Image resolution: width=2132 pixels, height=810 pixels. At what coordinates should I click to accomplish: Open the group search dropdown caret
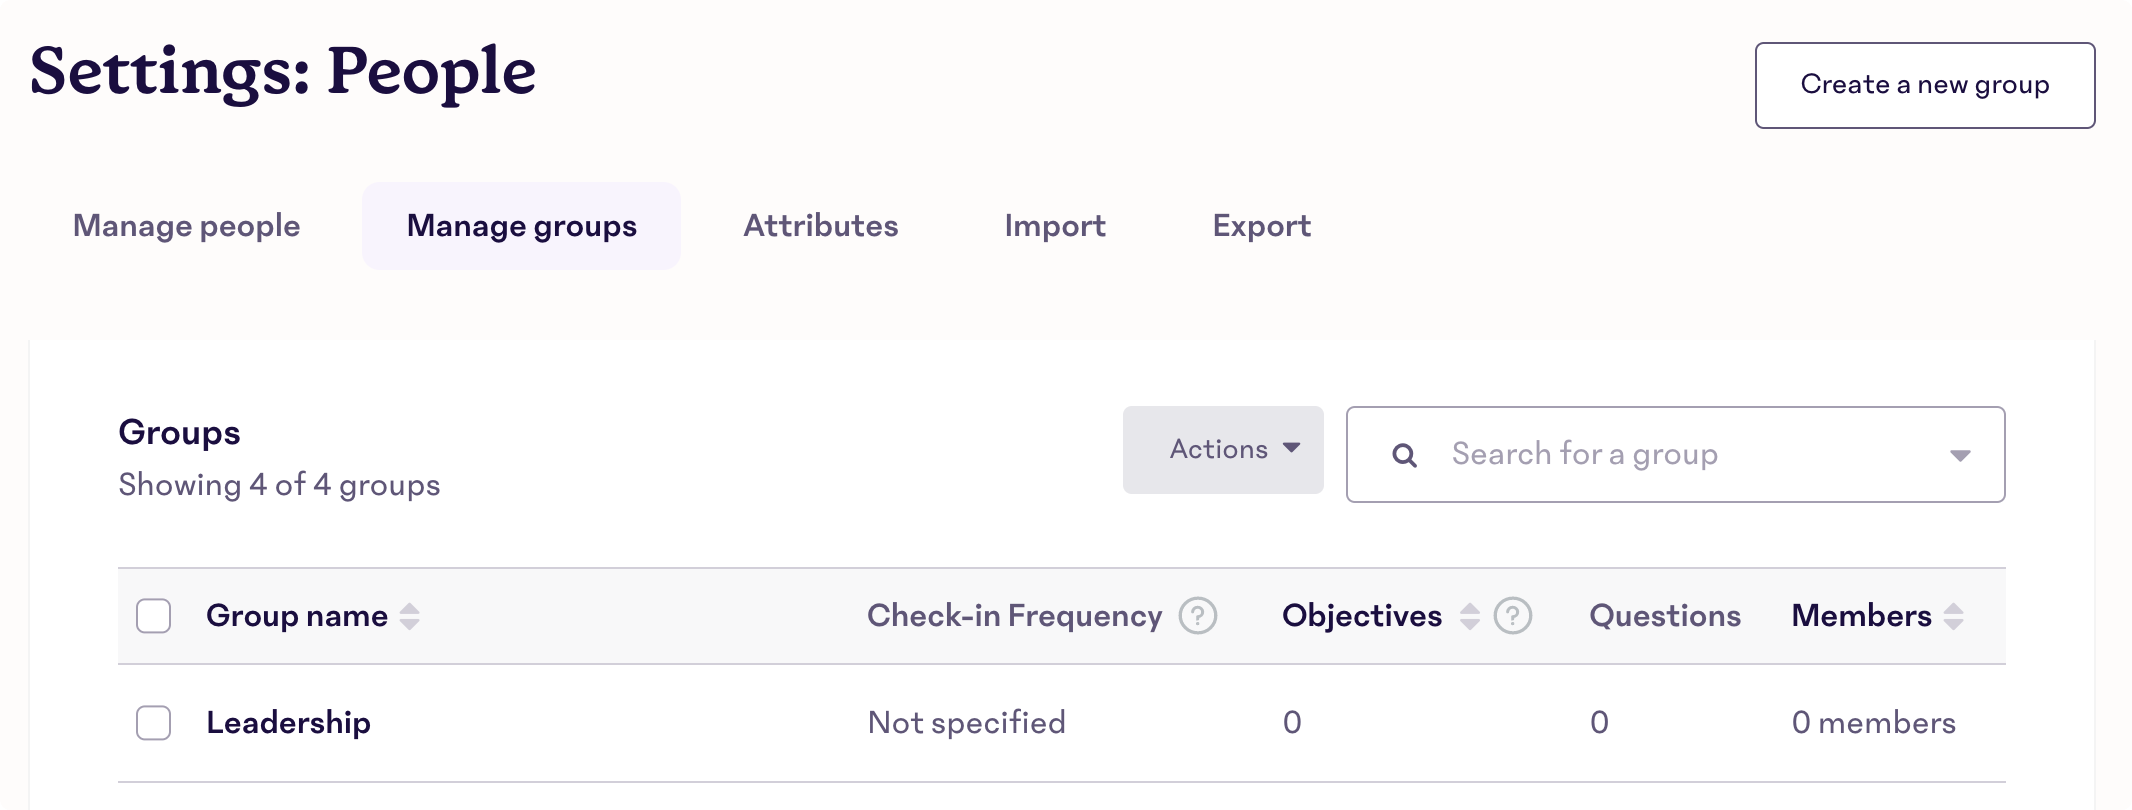1960,455
